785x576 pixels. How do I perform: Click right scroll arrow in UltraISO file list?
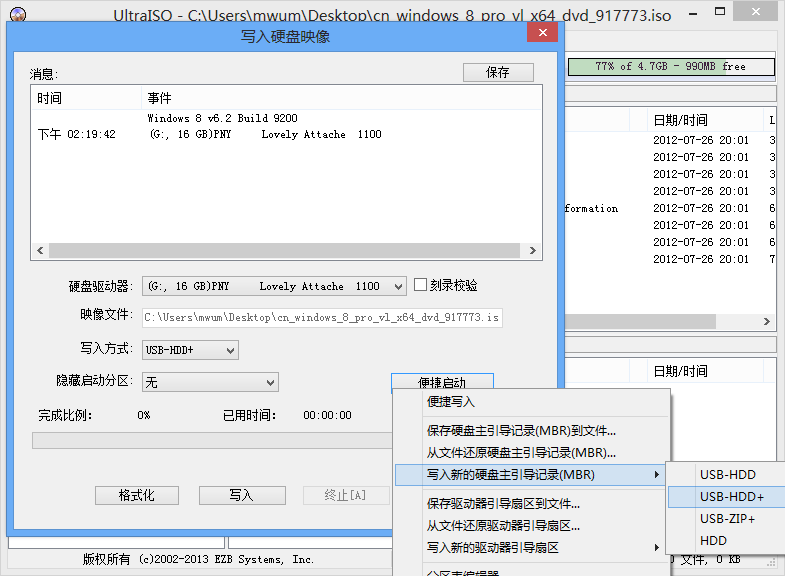[767, 321]
